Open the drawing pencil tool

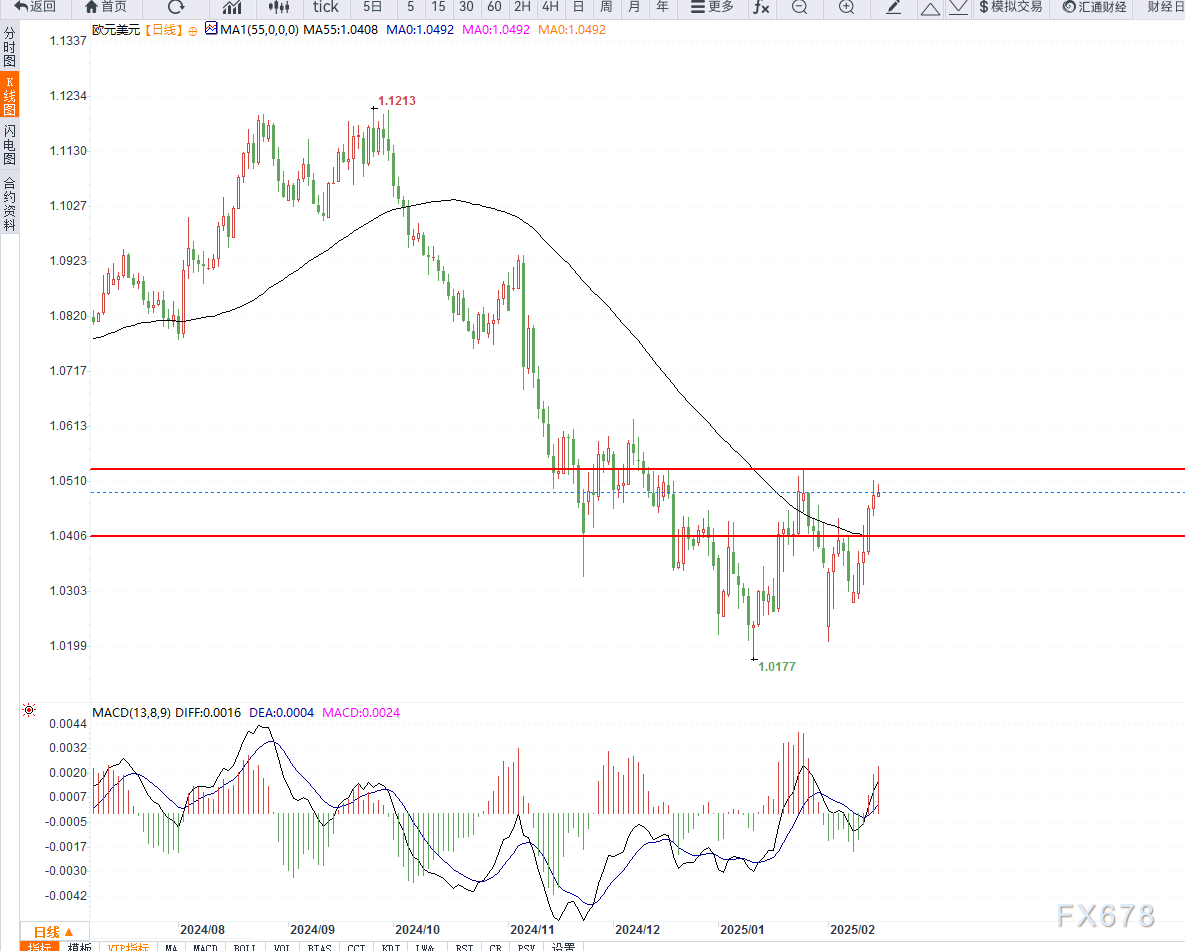click(893, 9)
